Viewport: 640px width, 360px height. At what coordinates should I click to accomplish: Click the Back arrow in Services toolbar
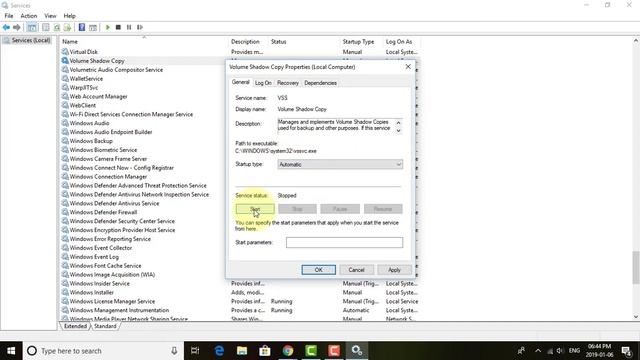pyautogui.click(x=6, y=27)
